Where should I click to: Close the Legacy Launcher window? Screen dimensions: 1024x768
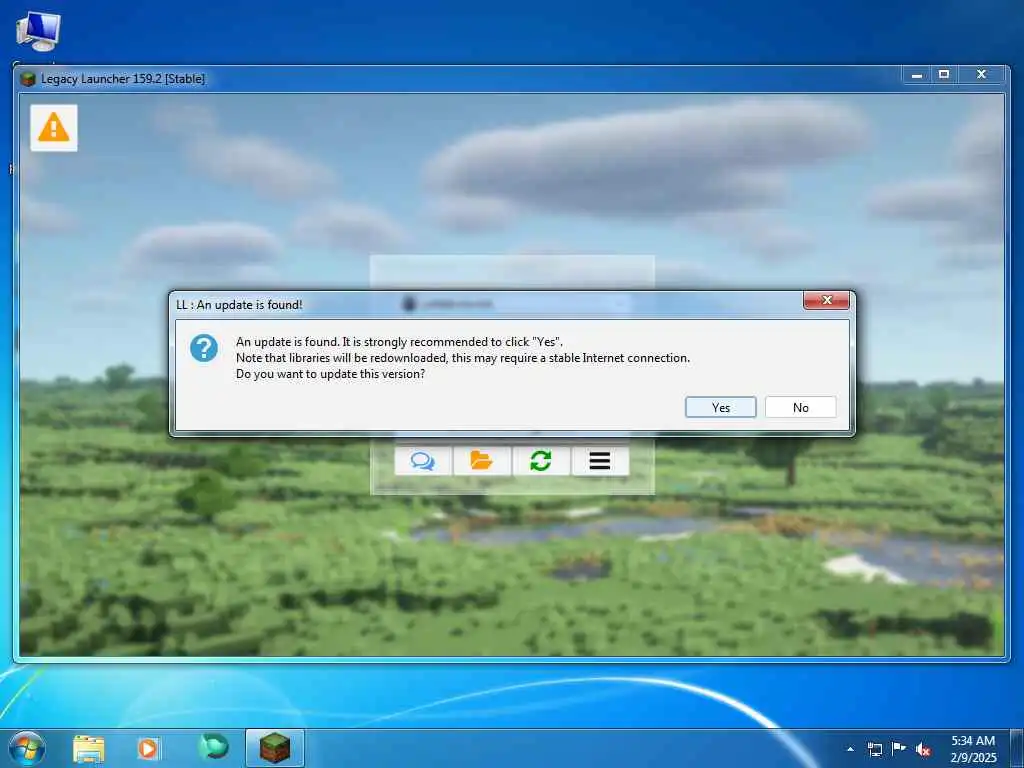click(981, 75)
